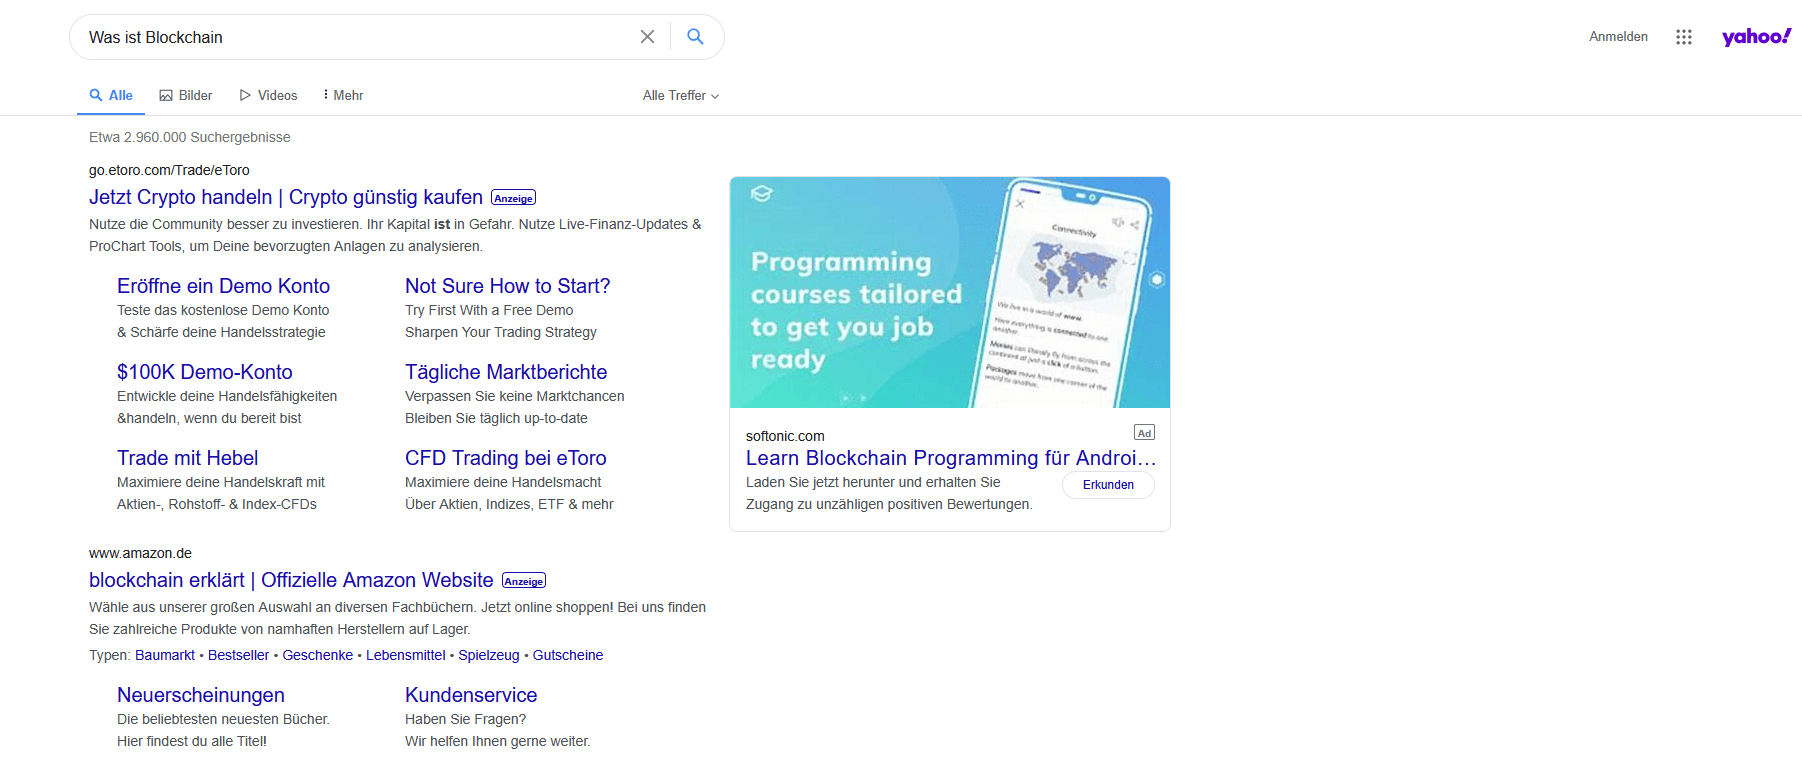The width and height of the screenshot is (1802, 762).
Task: Click the Erkunden button
Action: click(1108, 485)
